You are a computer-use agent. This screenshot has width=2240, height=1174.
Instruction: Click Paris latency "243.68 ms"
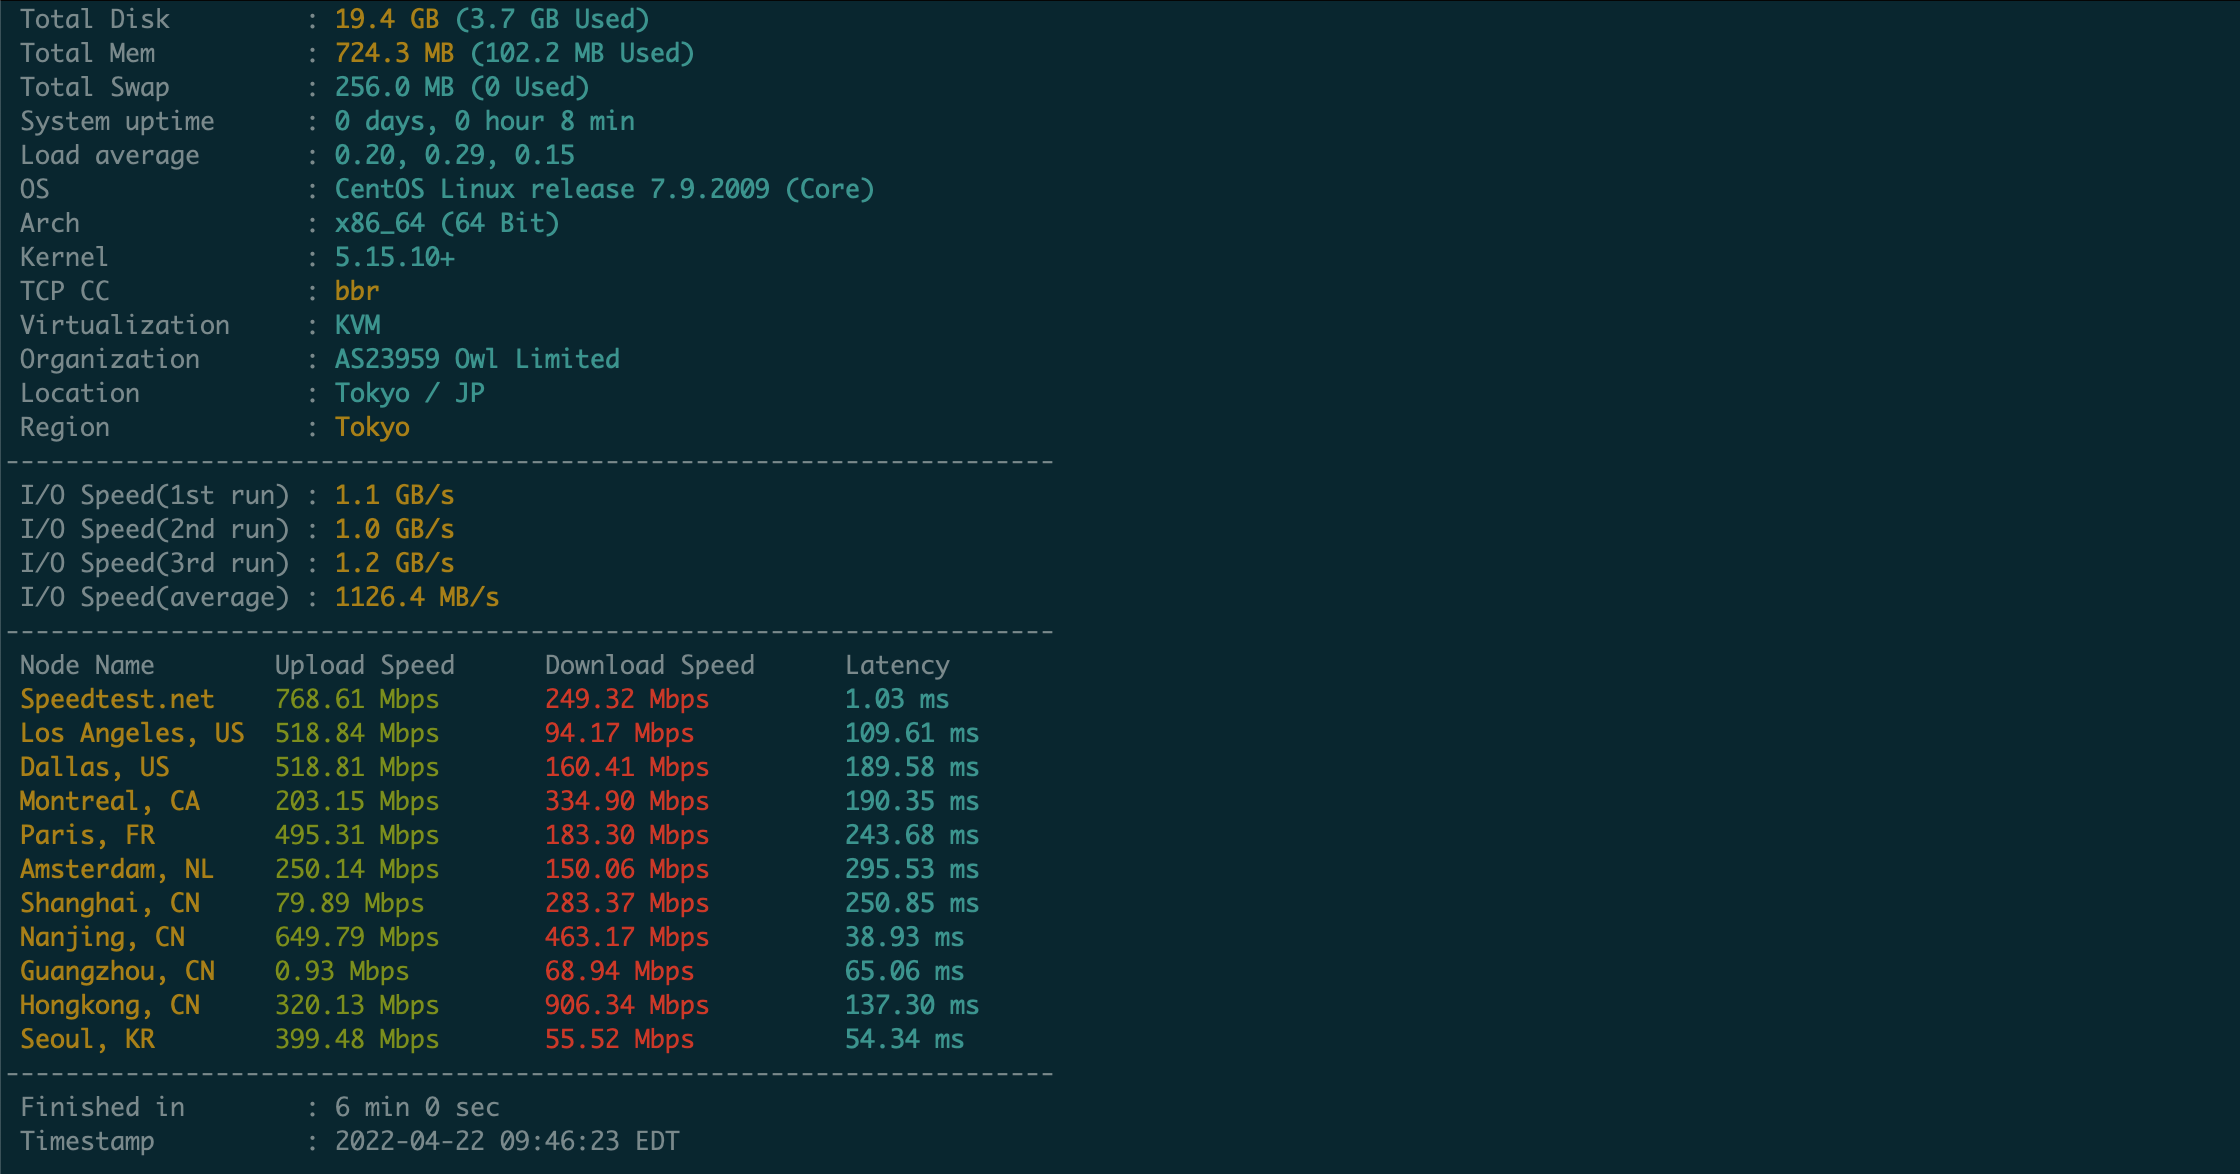point(912,835)
